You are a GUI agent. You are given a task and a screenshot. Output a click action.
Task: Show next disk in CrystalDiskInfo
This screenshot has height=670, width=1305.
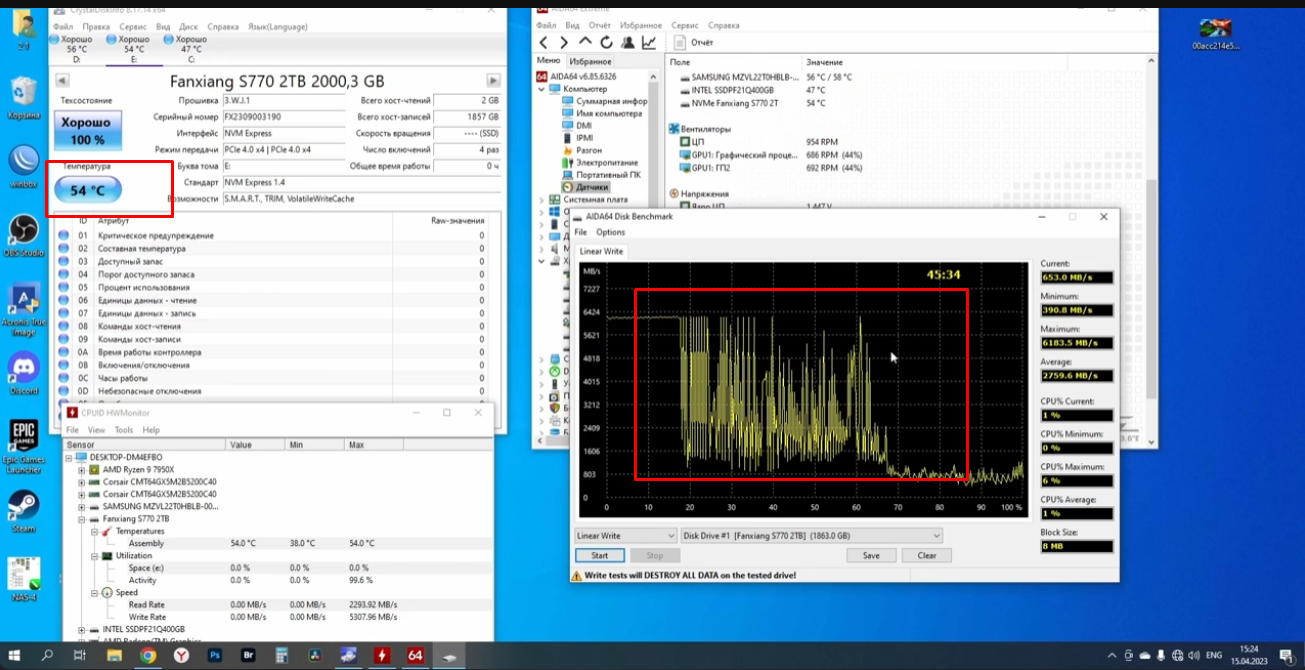coord(493,80)
